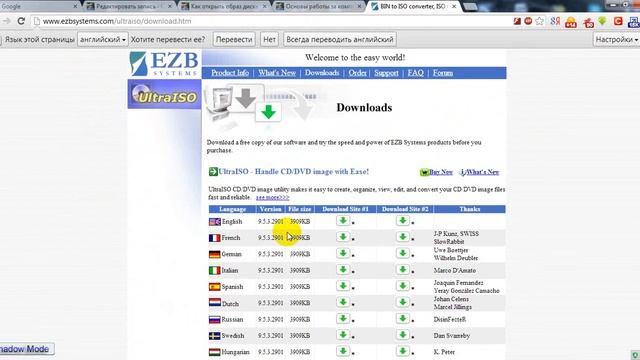The image size is (640, 360).
Task: Download Swedish version from Site #2
Action: click(x=402, y=335)
